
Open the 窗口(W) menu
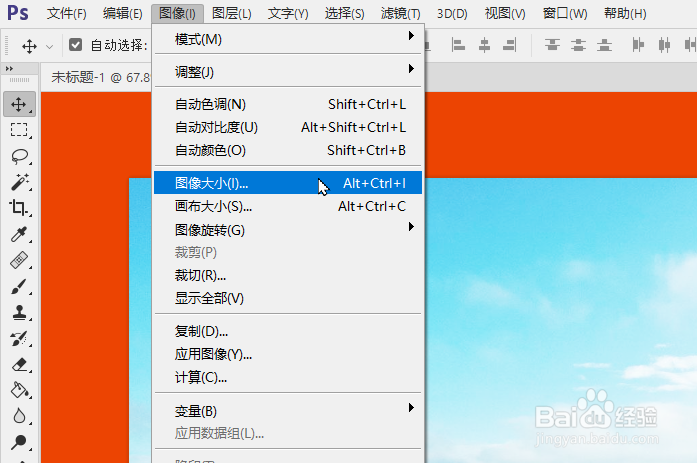pos(565,14)
